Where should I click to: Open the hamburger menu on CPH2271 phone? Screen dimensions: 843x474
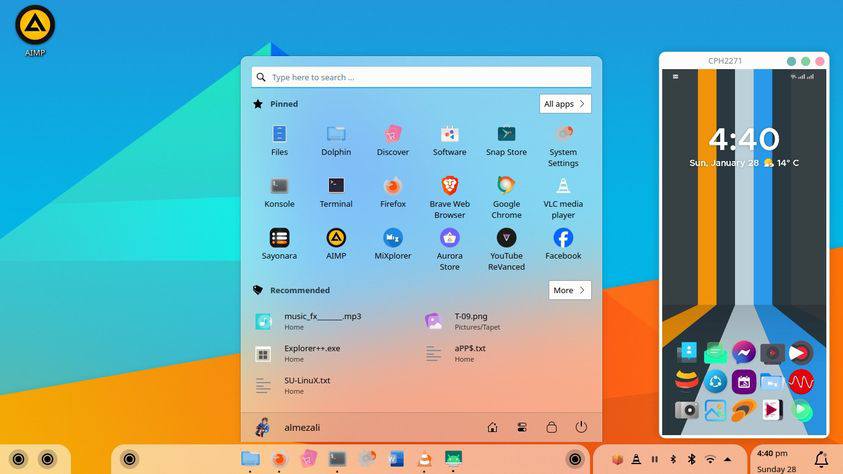click(x=675, y=76)
